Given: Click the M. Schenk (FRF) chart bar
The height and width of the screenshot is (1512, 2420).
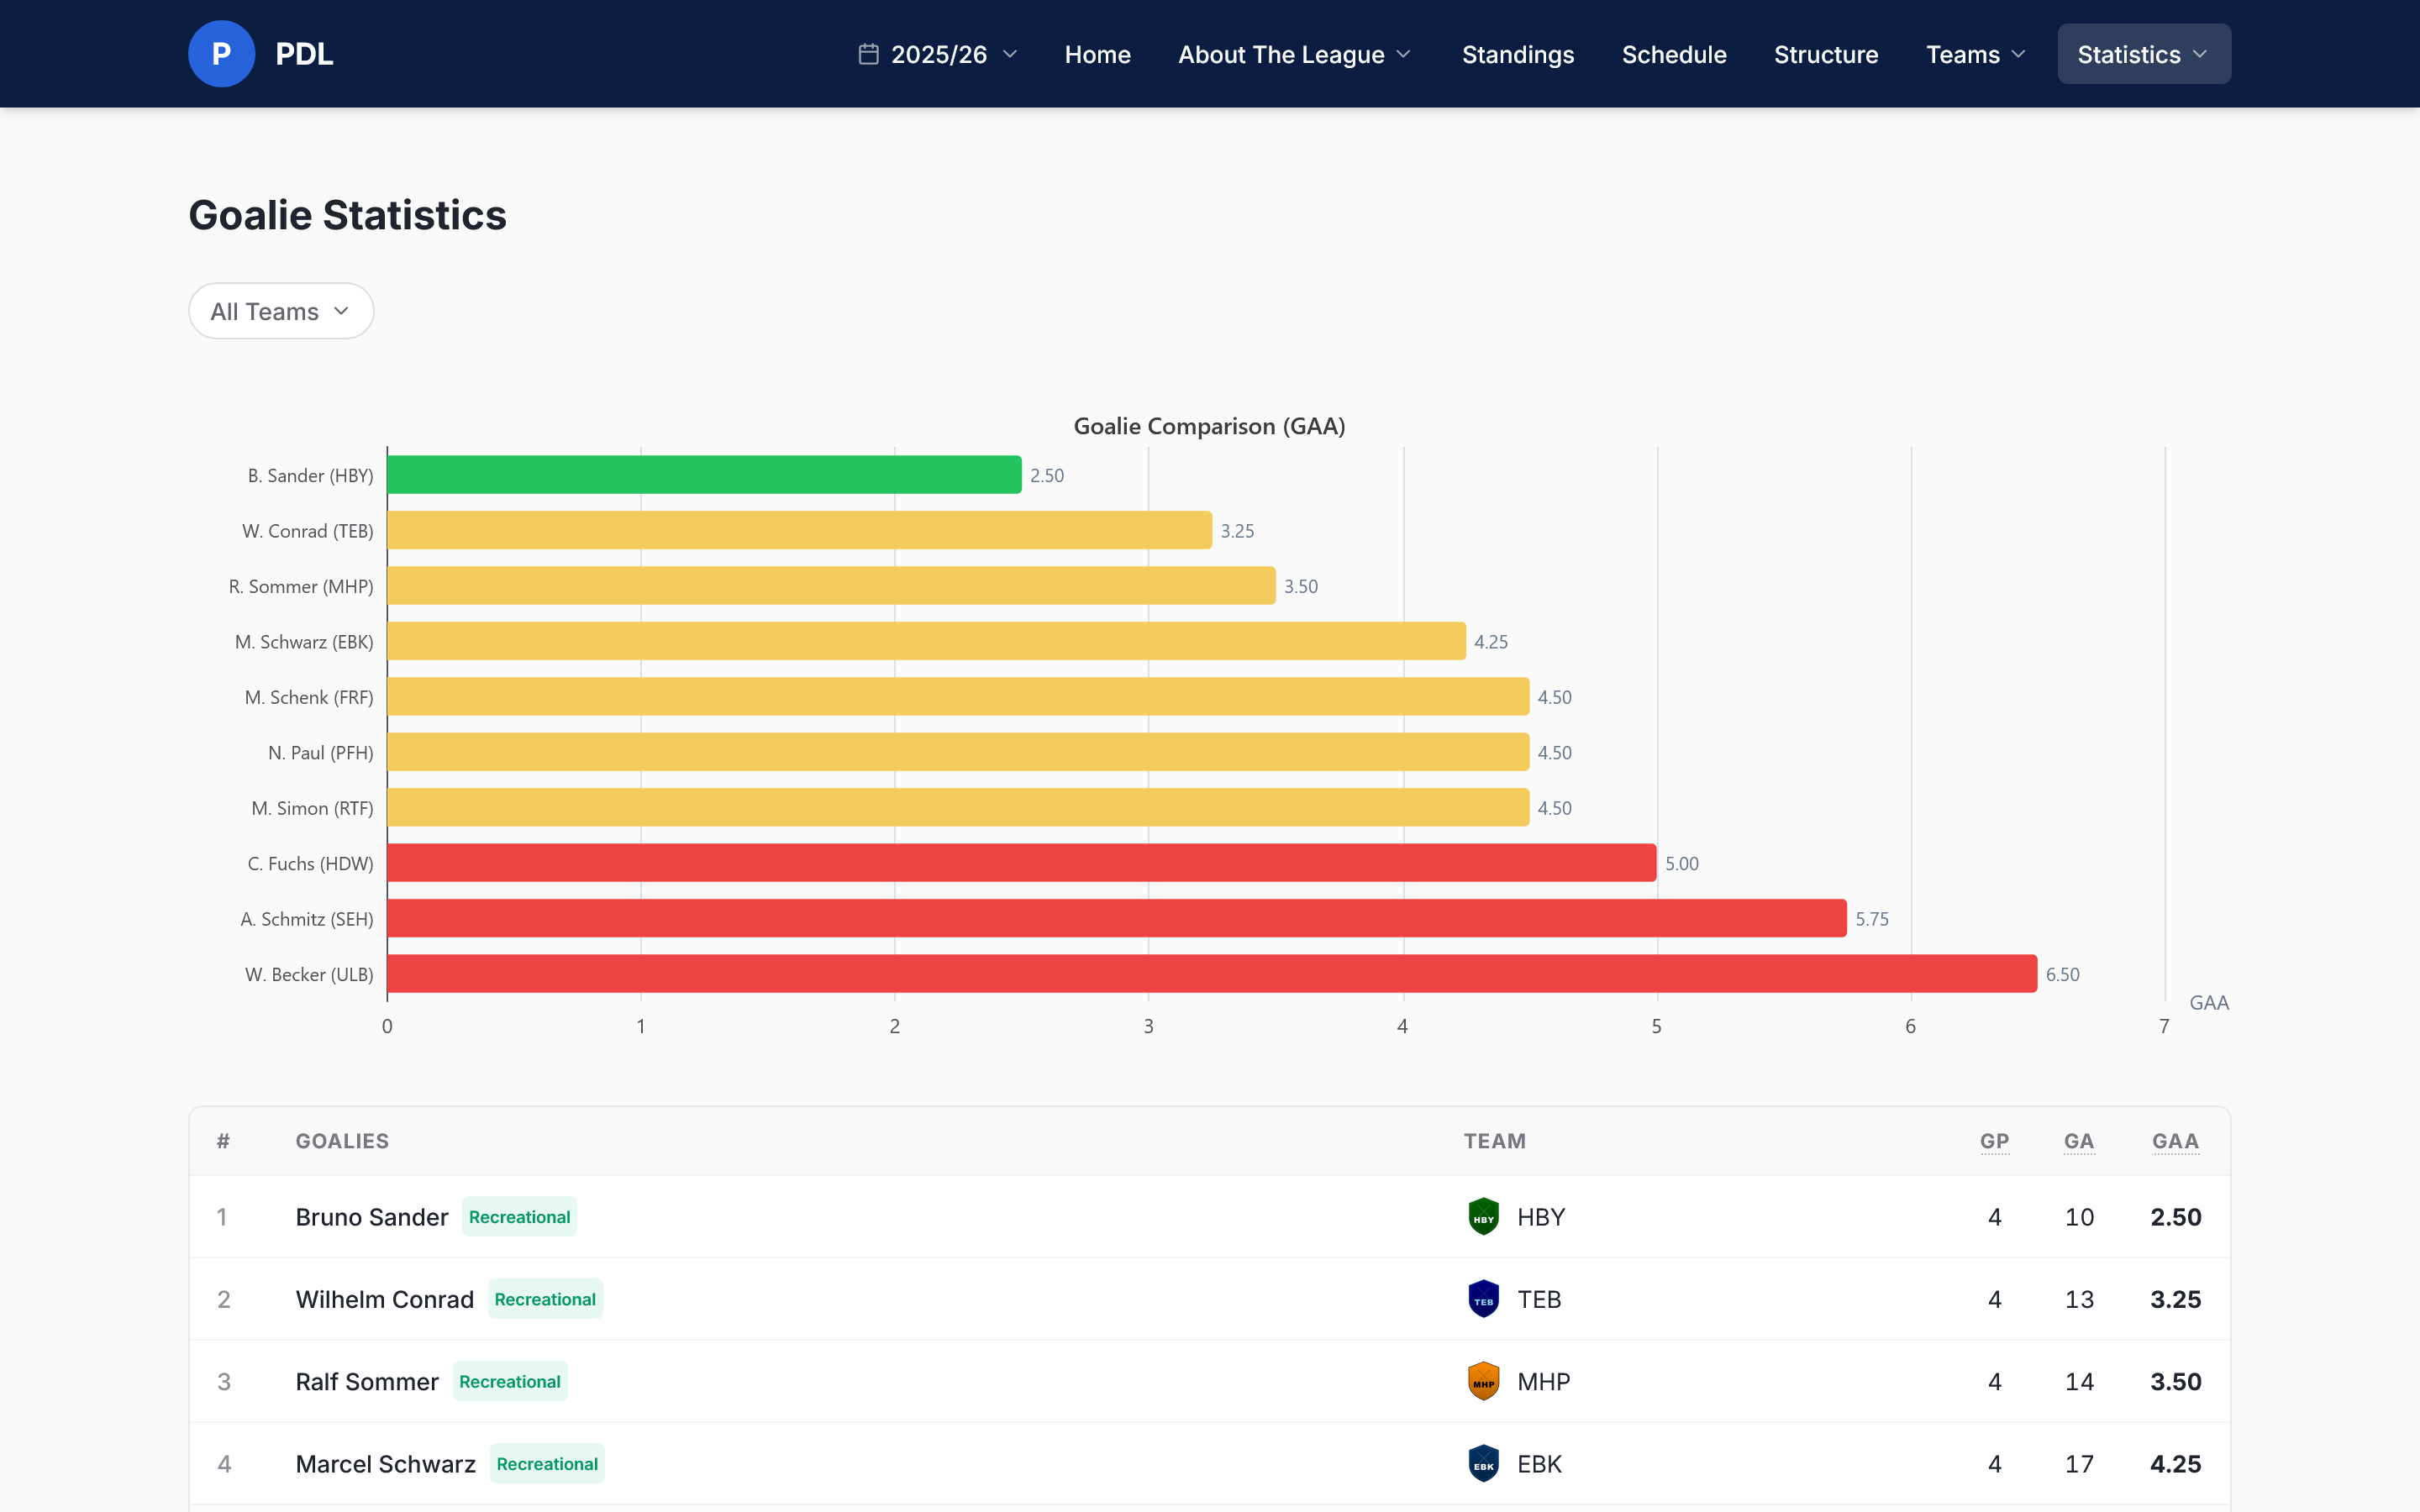Looking at the screenshot, I should pyautogui.click(x=958, y=697).
